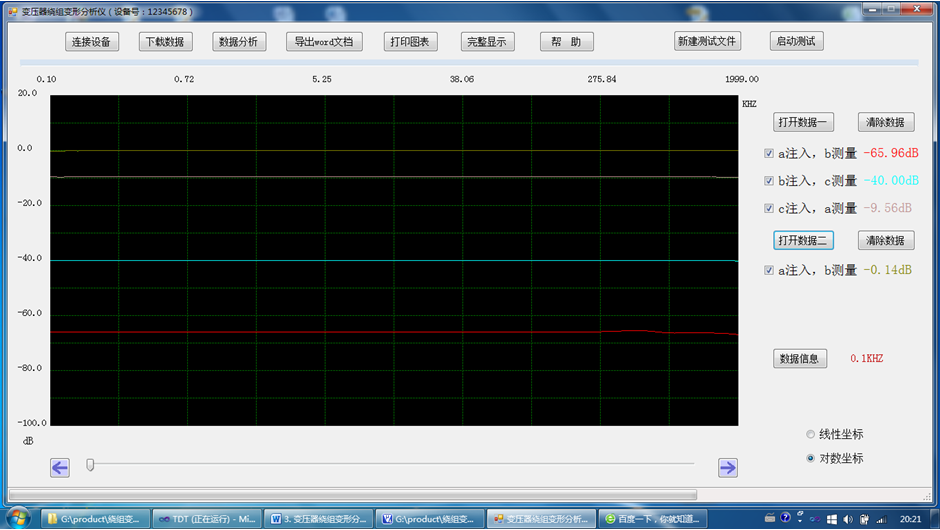
Task: Click the frequency slider thumb
Action: pyautogui.click(x=91, y=464)
